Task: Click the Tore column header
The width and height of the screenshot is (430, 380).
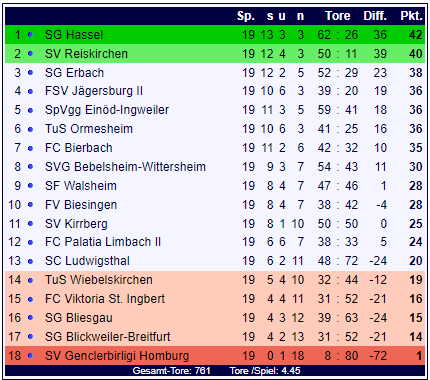Action: click(x=338, y=16)
